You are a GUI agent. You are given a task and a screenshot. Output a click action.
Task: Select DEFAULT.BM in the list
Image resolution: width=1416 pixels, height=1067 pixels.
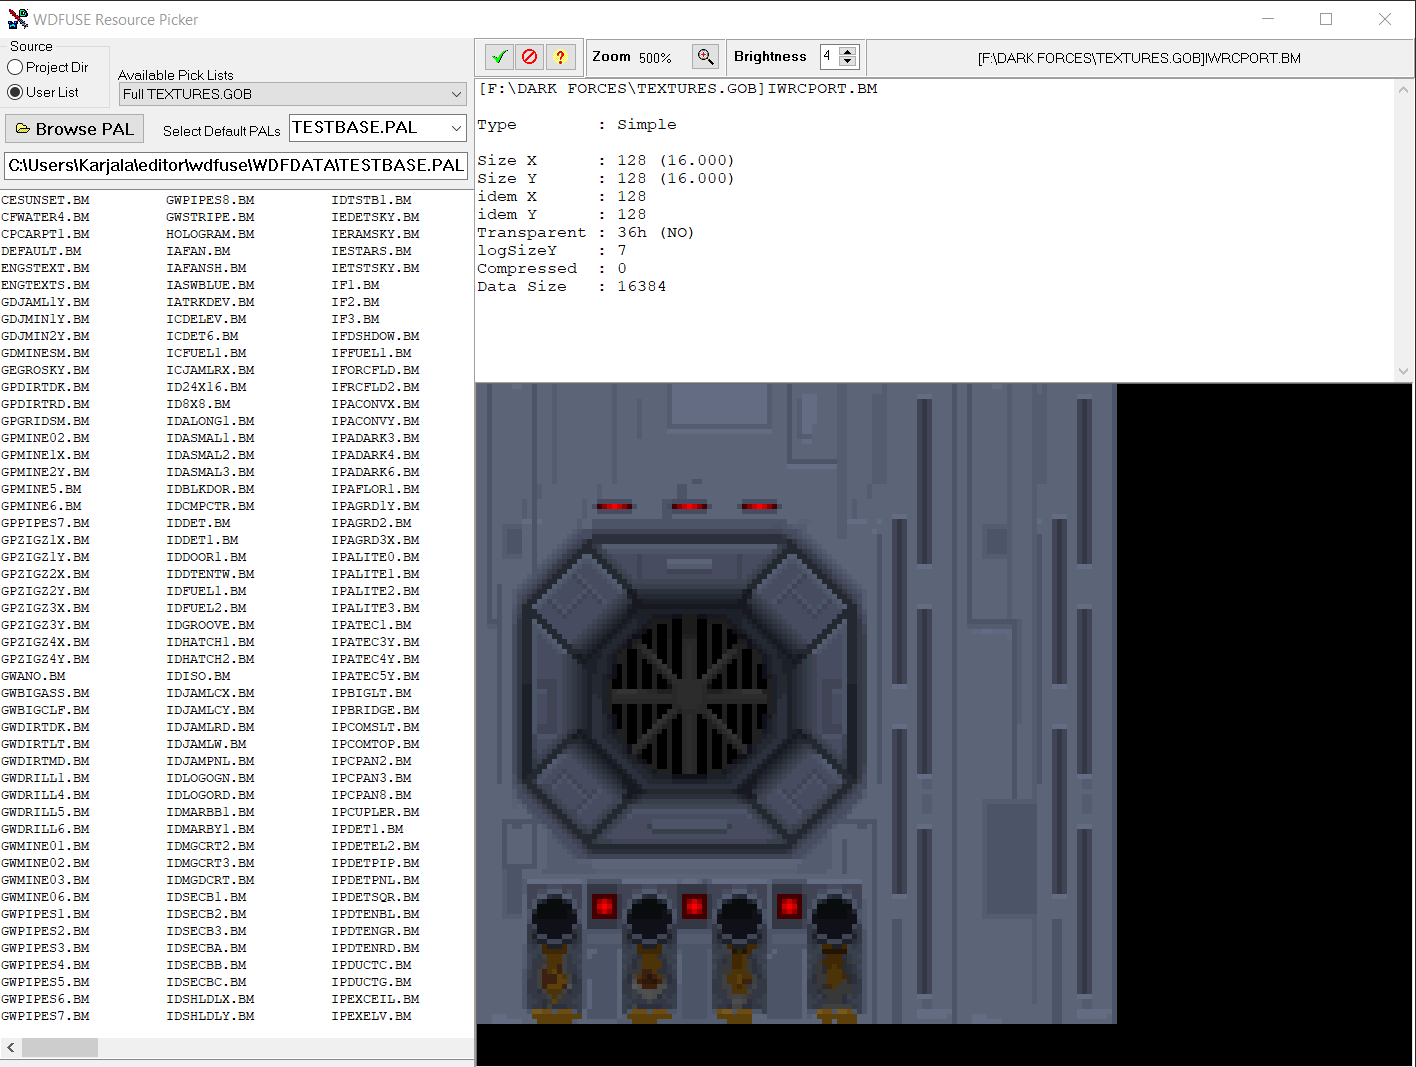click(41, 251)
